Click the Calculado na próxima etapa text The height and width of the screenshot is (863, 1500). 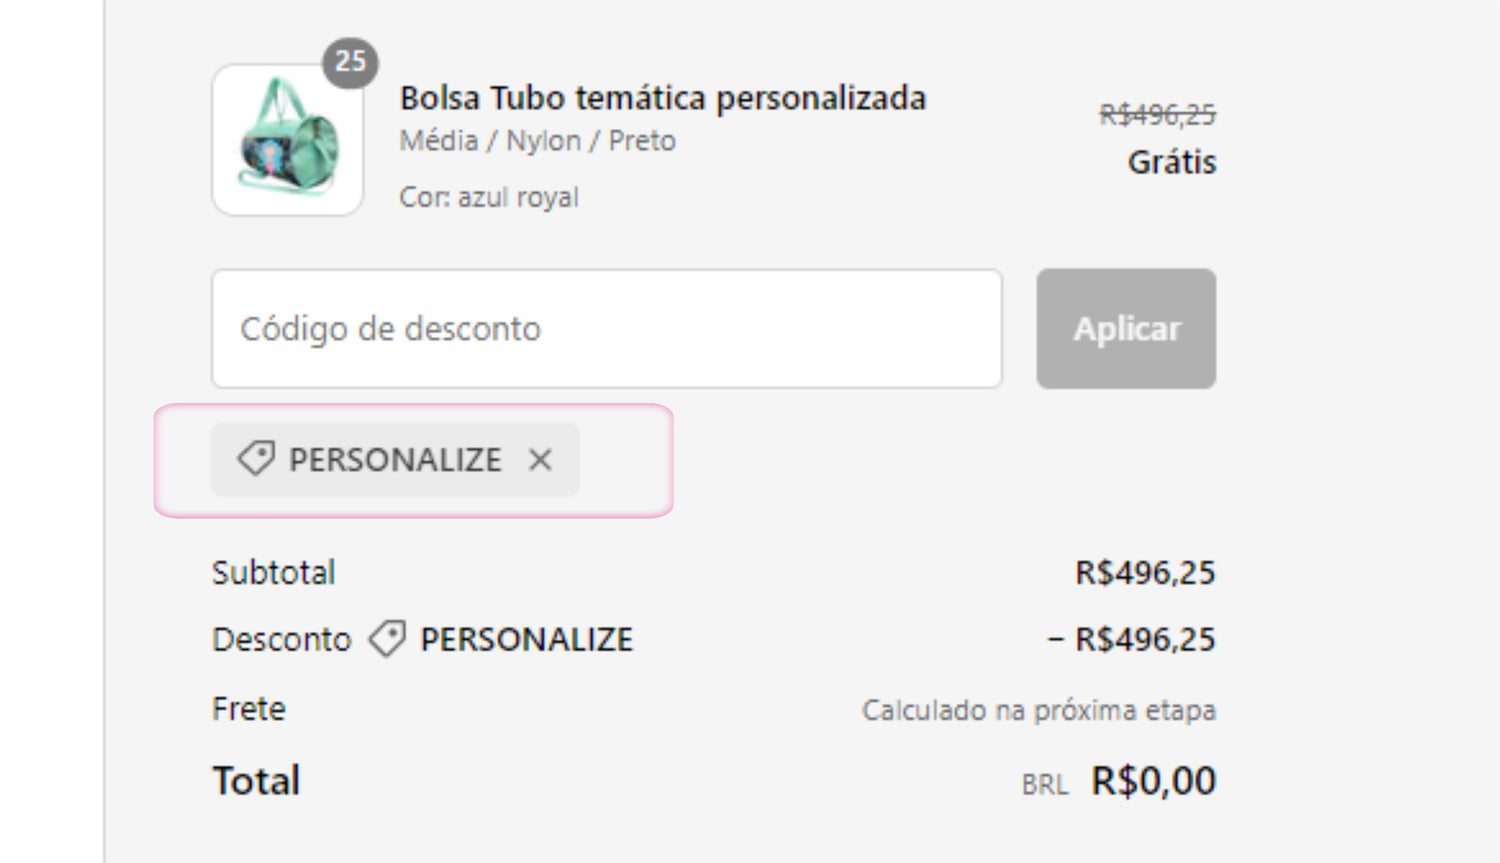point(1038,710)
